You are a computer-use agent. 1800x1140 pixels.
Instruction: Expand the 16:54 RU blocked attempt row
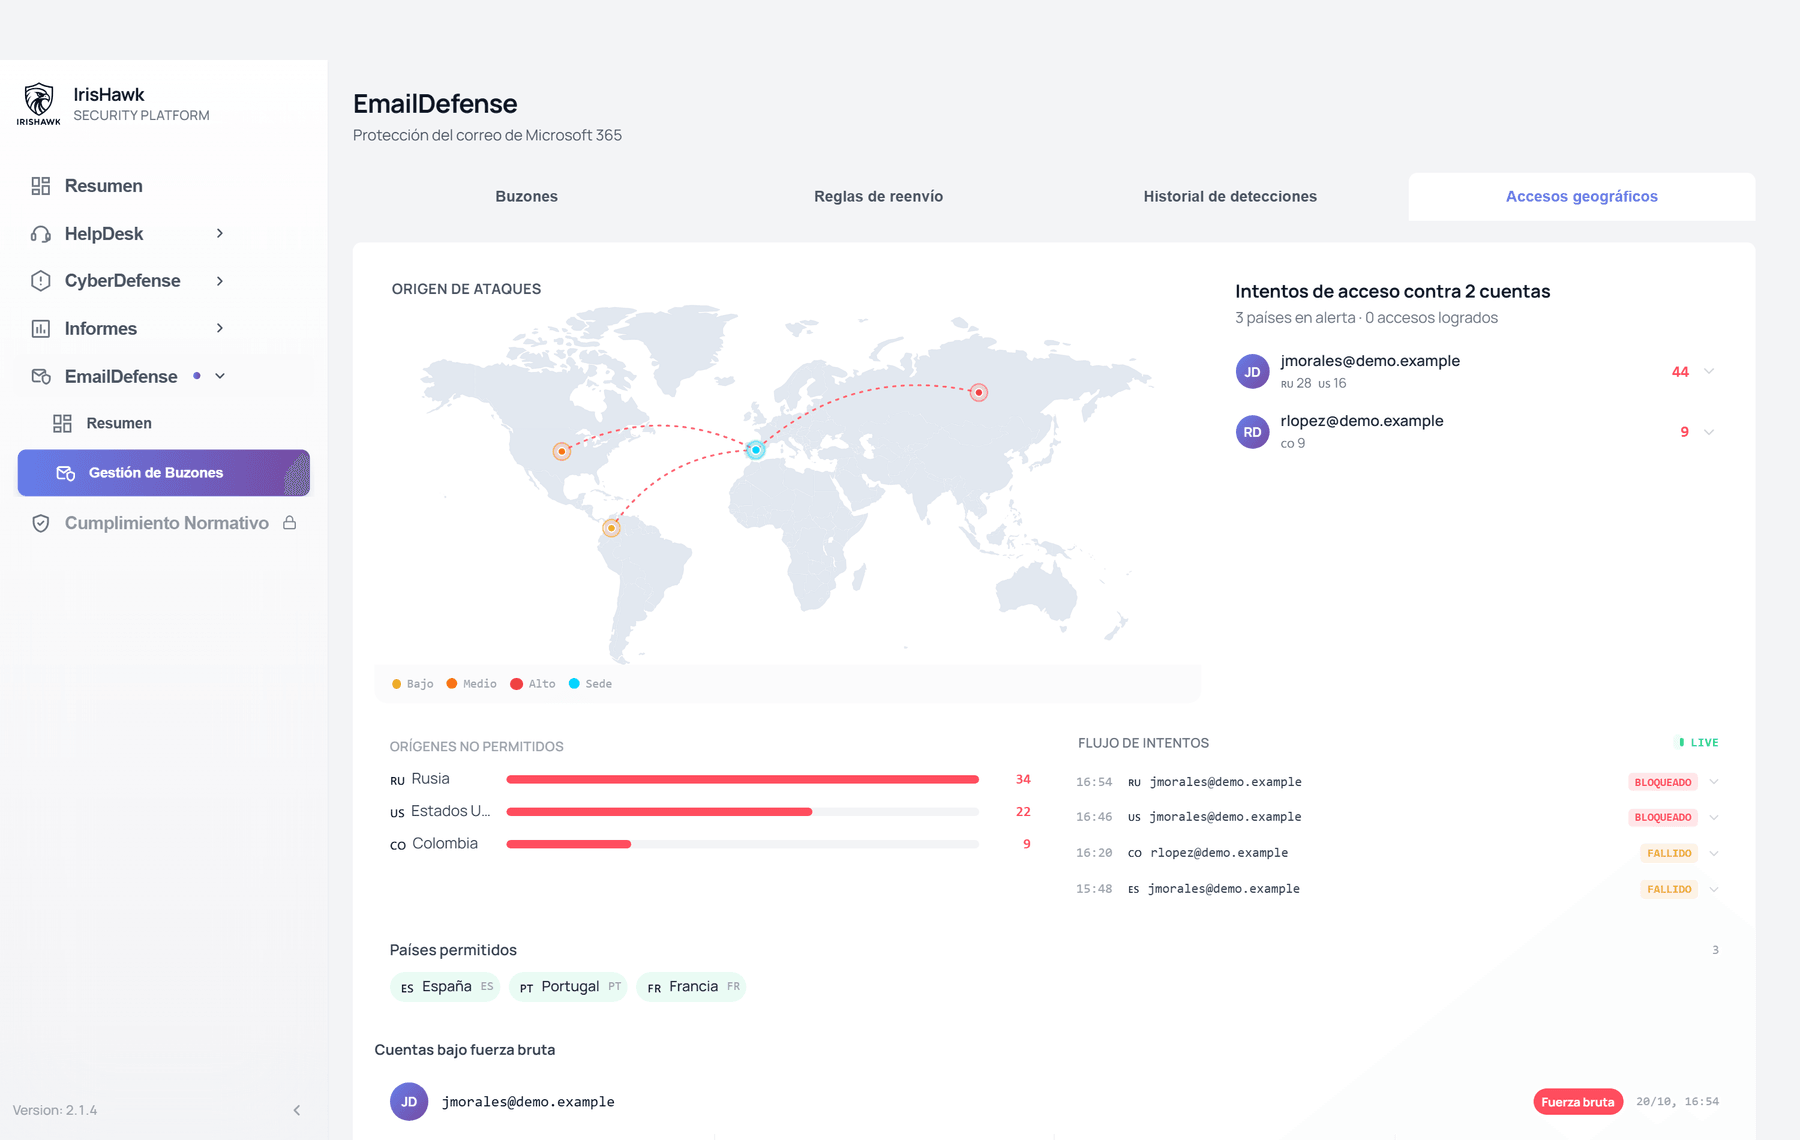pyautogui.click(x=1714, y=782)
